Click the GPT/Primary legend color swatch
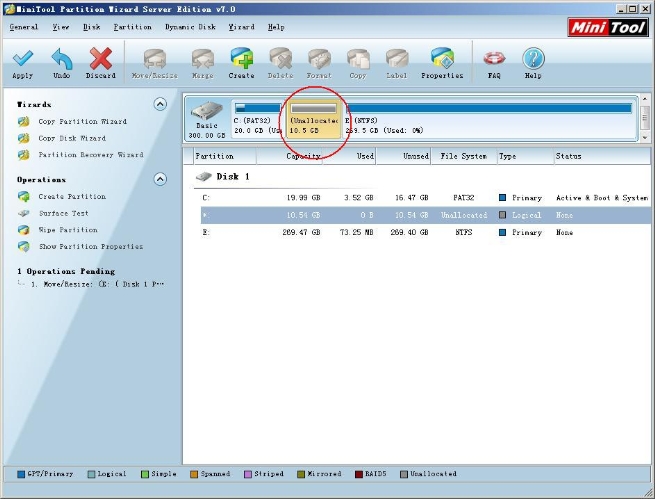This screenshot has width=655, height=499. click(21, 474)
